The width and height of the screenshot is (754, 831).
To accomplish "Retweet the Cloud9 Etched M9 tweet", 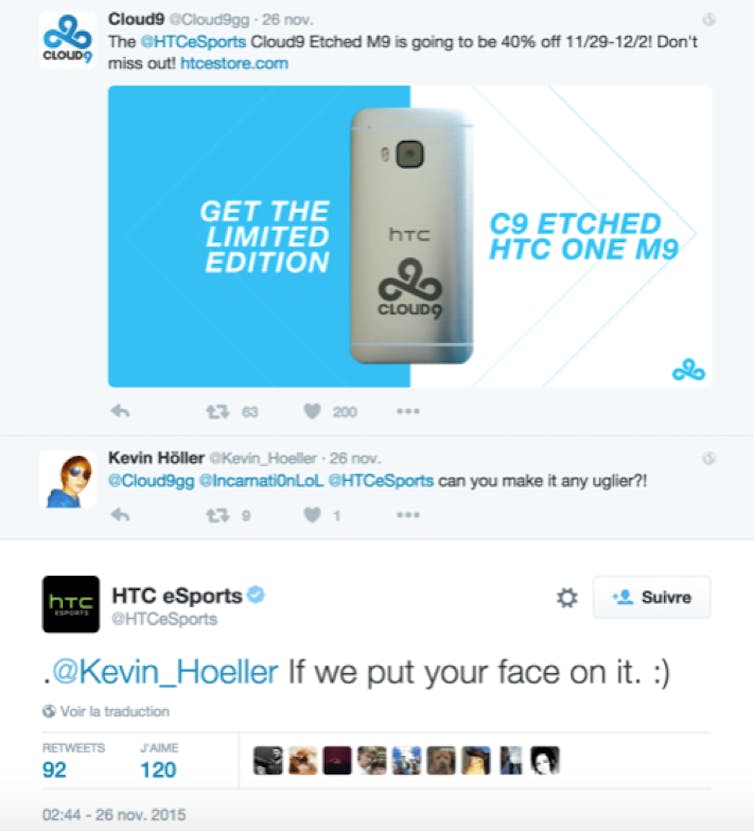I will [217, 411].
